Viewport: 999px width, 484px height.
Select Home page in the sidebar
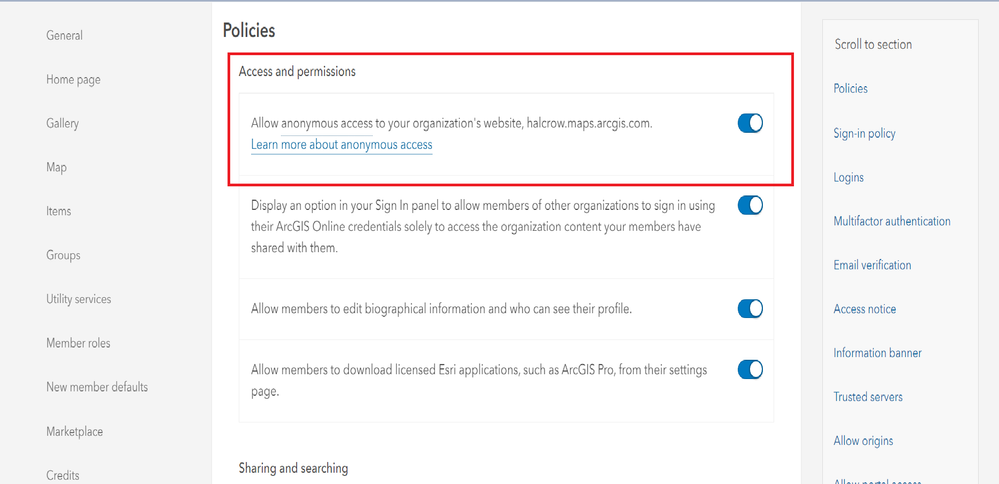tap(73, 80)
